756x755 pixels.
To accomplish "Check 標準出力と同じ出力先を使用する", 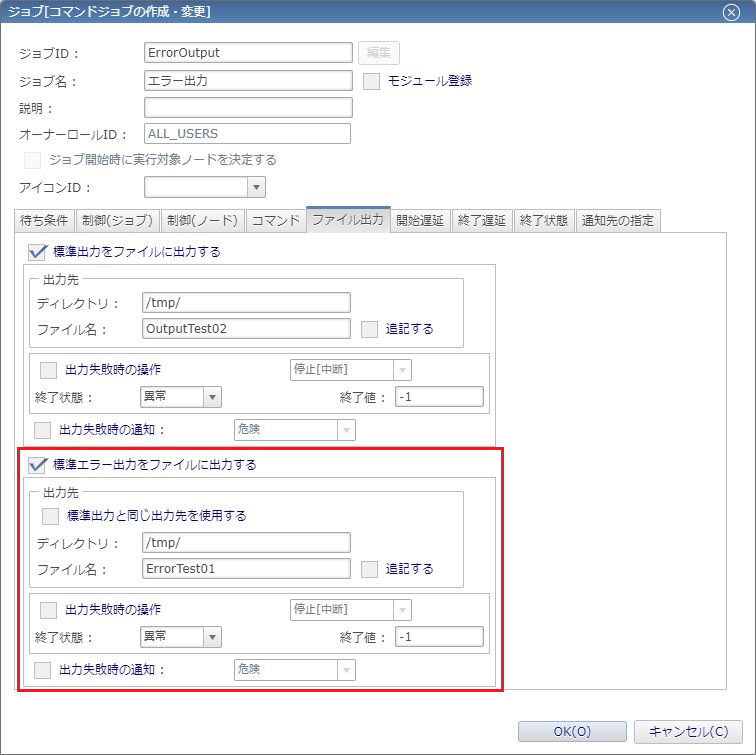I will click(x=50, y=516).
